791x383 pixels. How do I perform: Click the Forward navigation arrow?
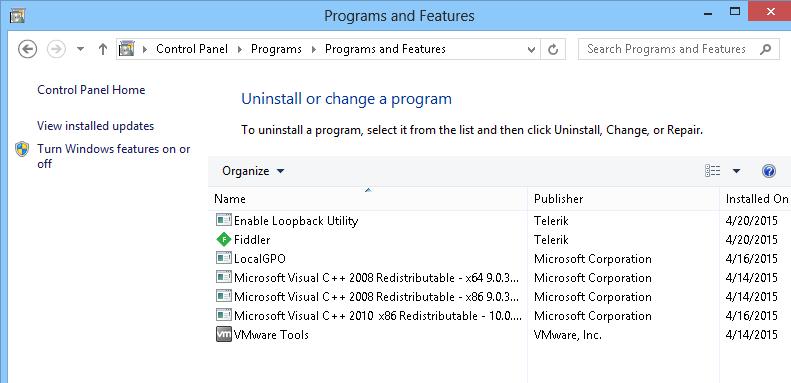click(x=56, y=49)
